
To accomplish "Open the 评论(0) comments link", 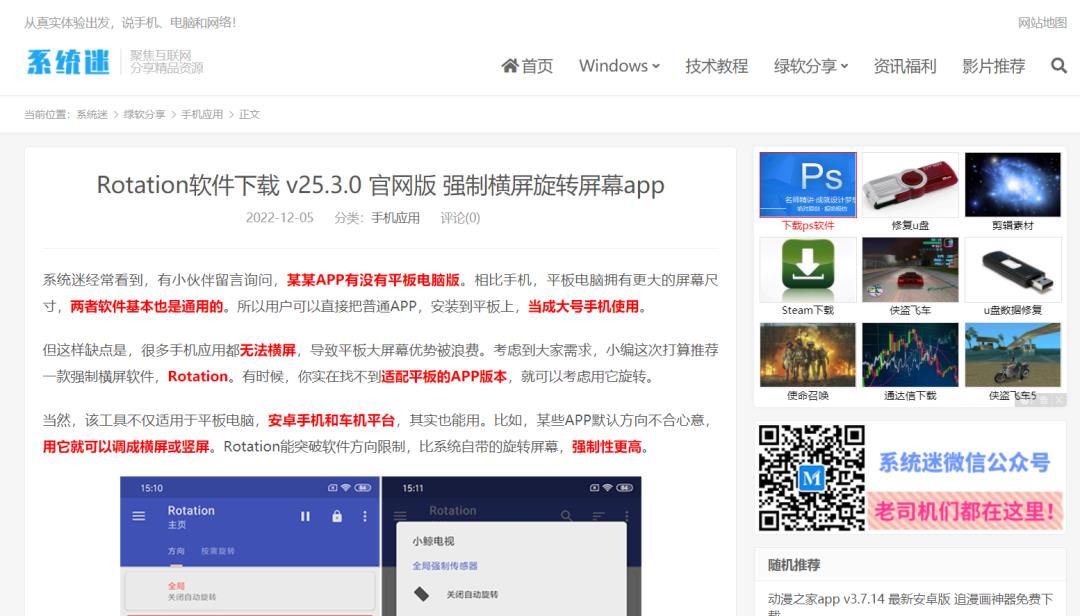I will pos(460,217).
